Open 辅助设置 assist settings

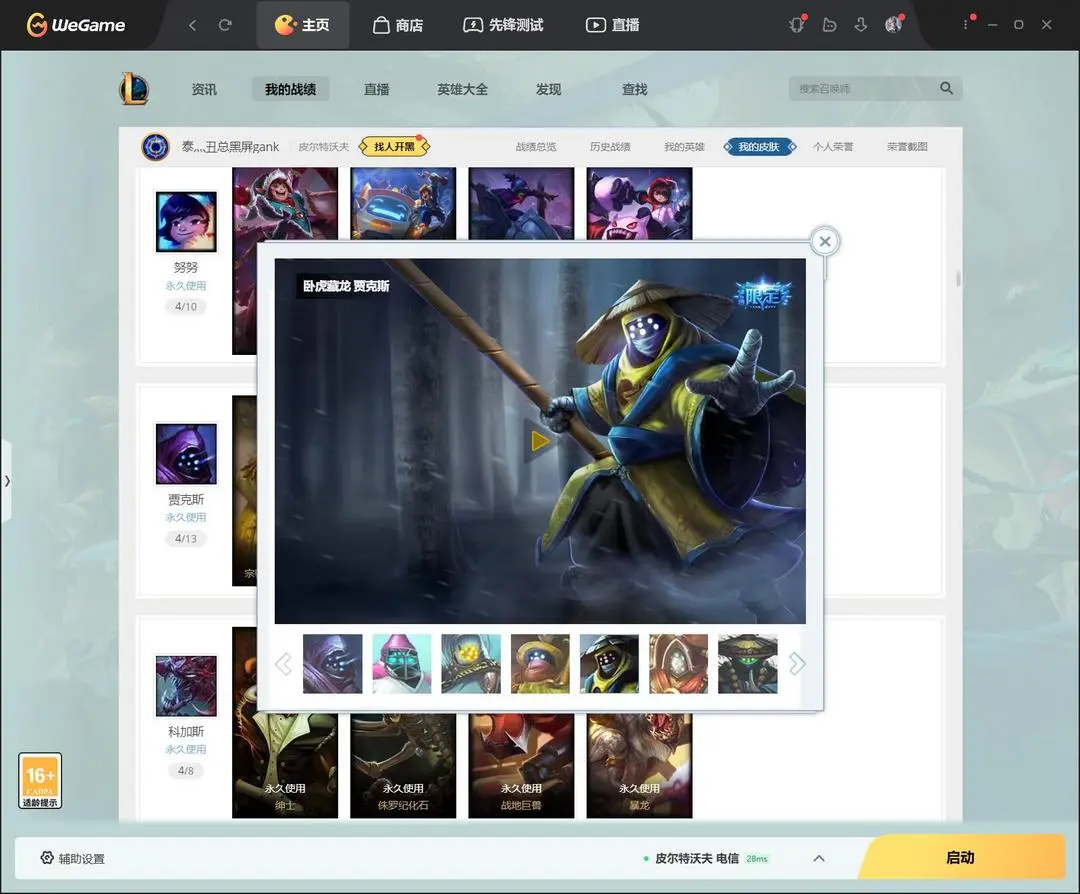pos(72,858)
